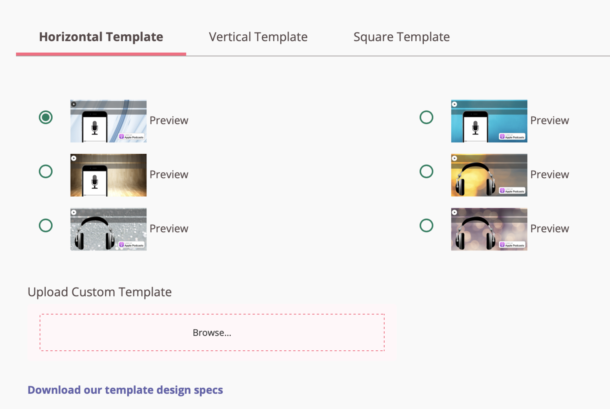Image resolution: width=610 pixels, height=409 pixels.
Task: Choose radio button for purple bokeh headphones template
Action: point(426,226)
